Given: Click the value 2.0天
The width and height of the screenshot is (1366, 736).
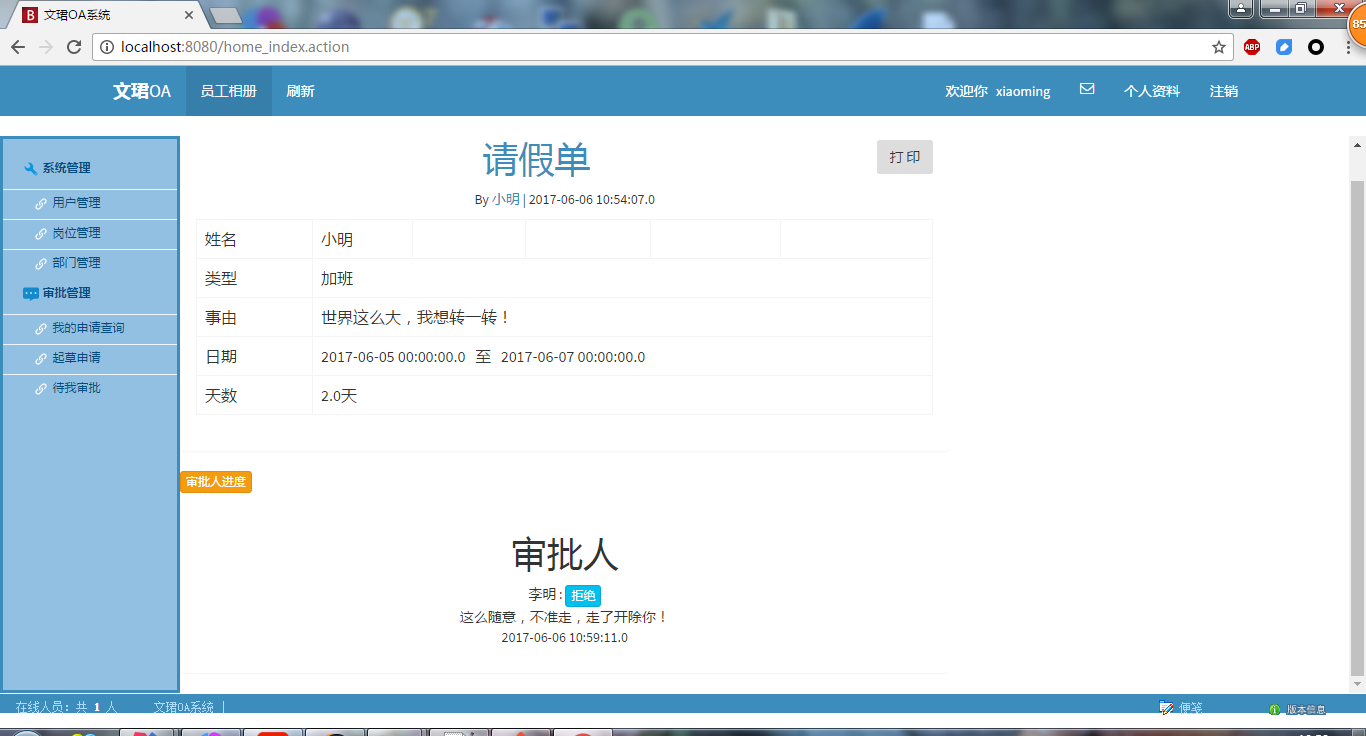Looking at the screenshot, I should pyautogui.click(x=339, y=396).
